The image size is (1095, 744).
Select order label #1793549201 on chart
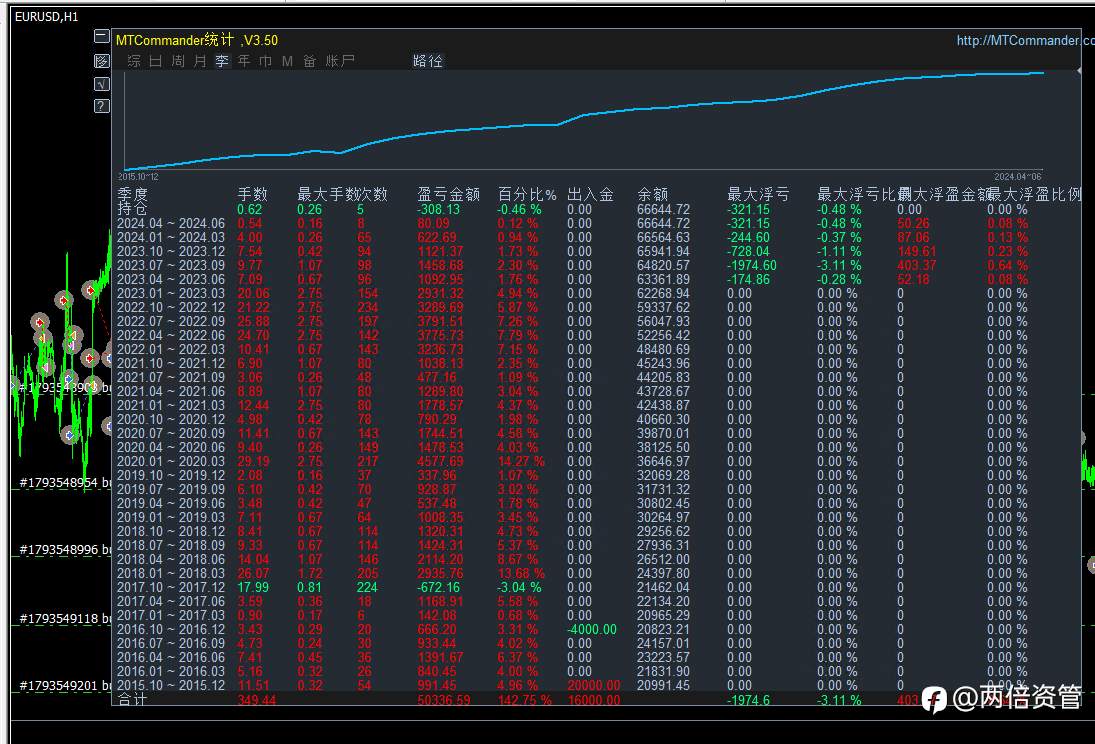click(x=65, y=685)
